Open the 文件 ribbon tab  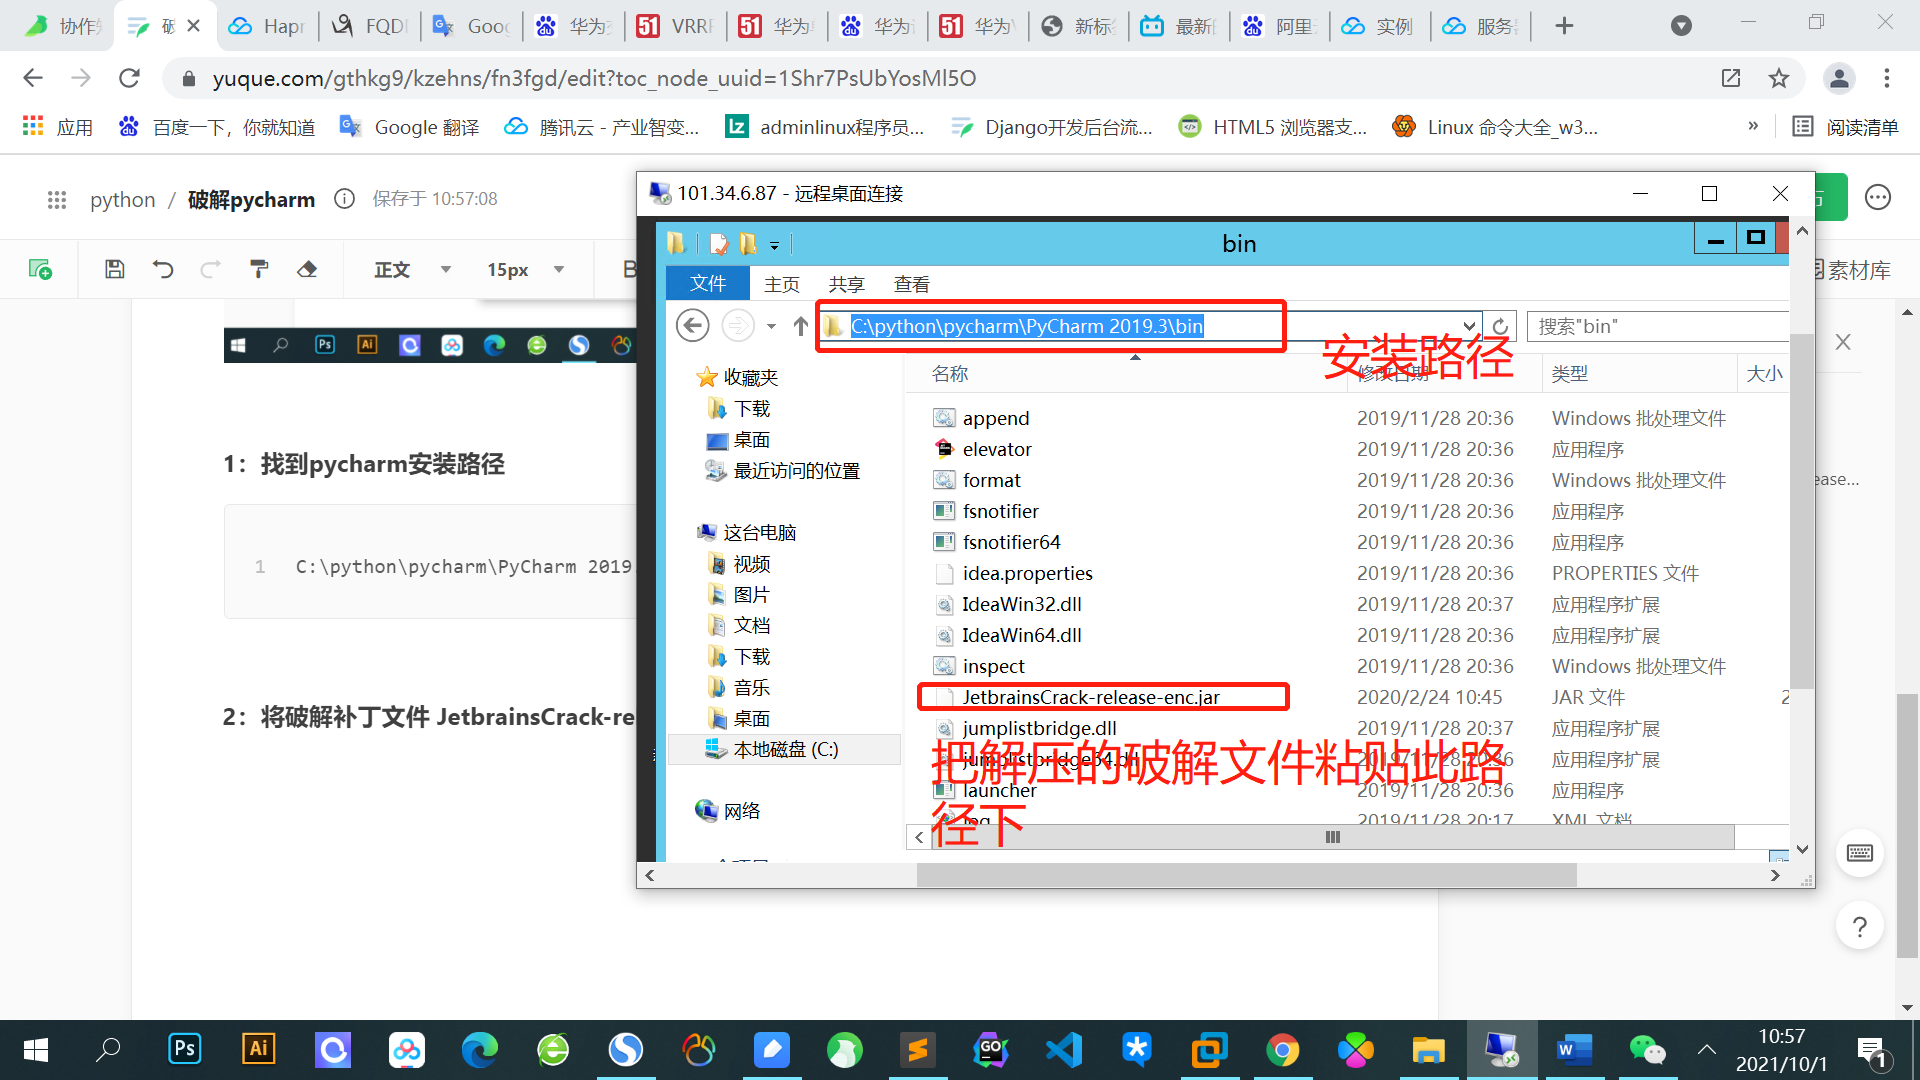[x=707, y=284]
